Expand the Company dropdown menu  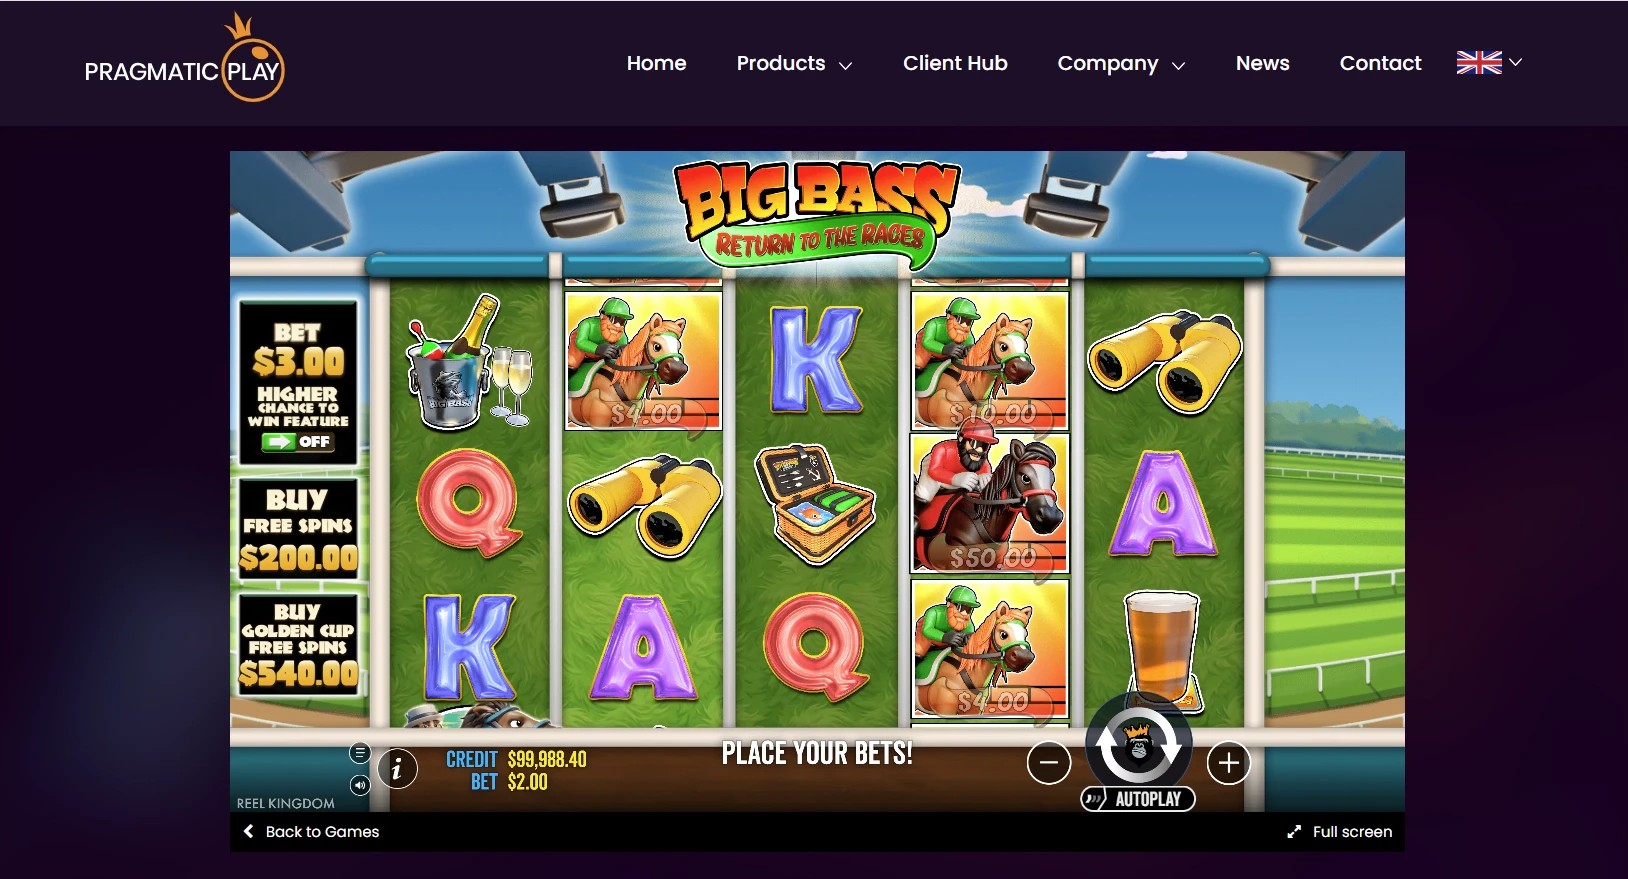(1121, 63)
